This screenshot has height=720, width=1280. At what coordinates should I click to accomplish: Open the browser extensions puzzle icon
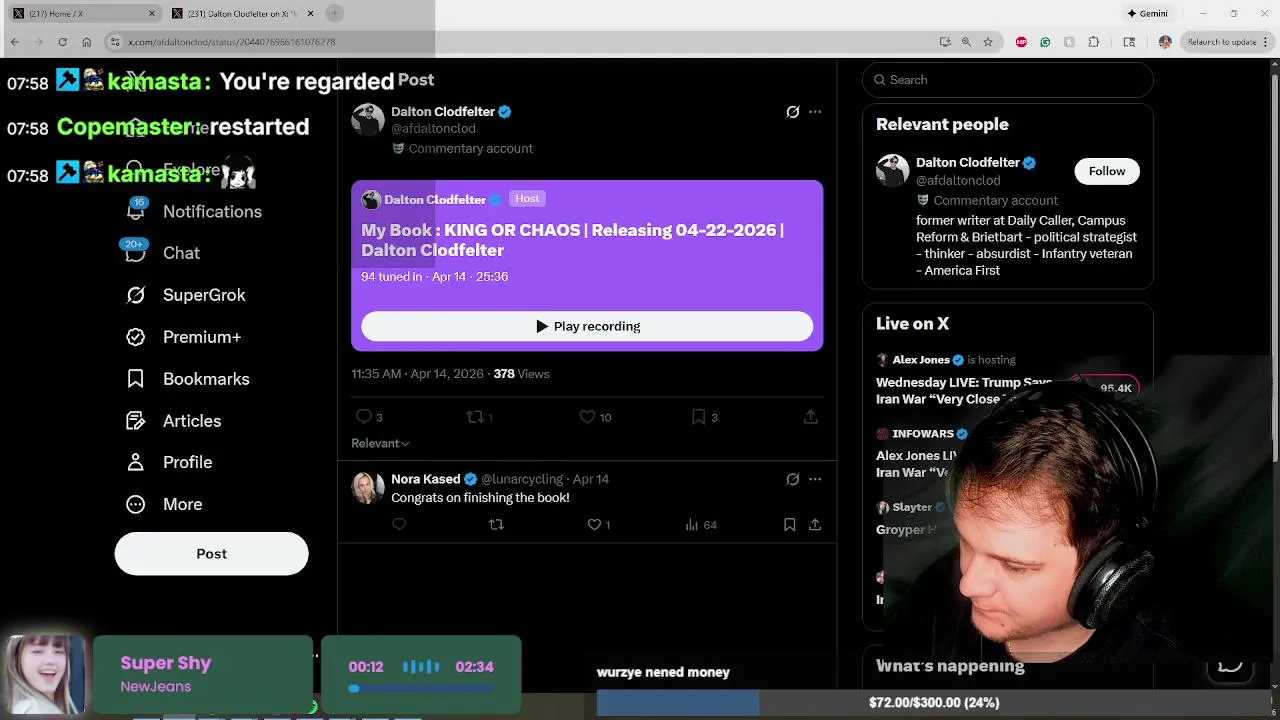tap(1093, 42)
